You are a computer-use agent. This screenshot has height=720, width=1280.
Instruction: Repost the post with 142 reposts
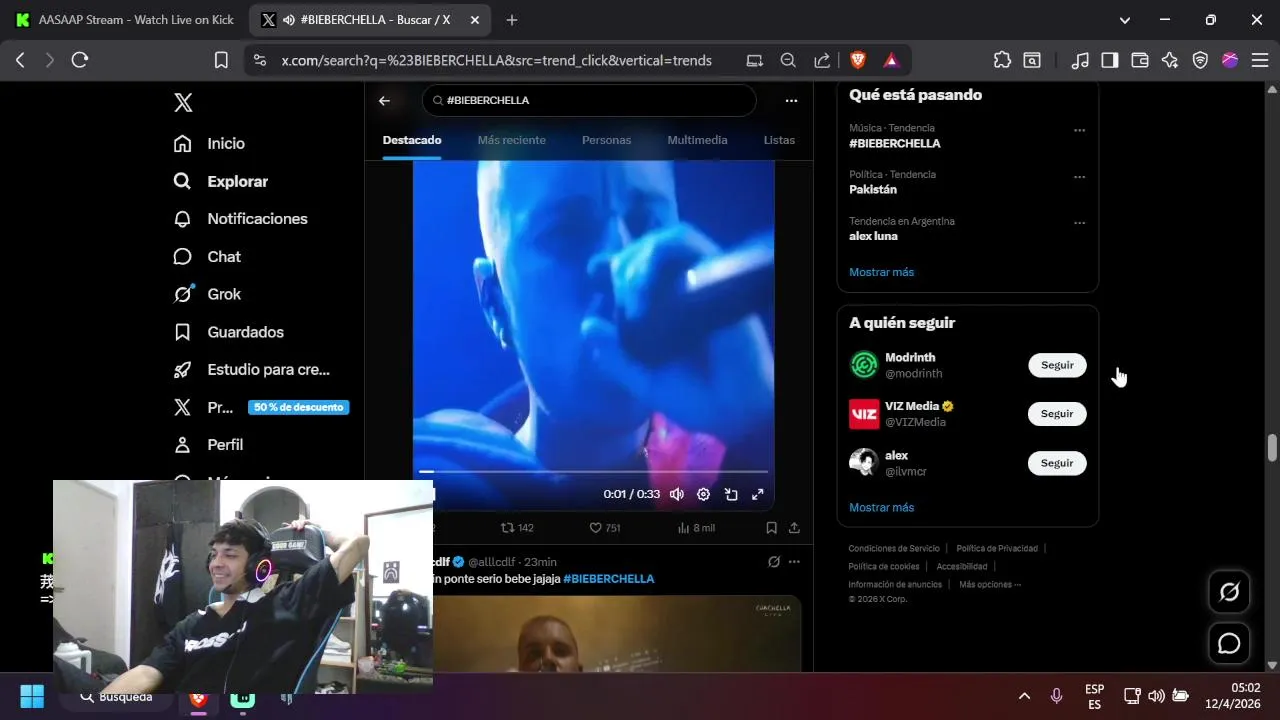tap(517, 528)
